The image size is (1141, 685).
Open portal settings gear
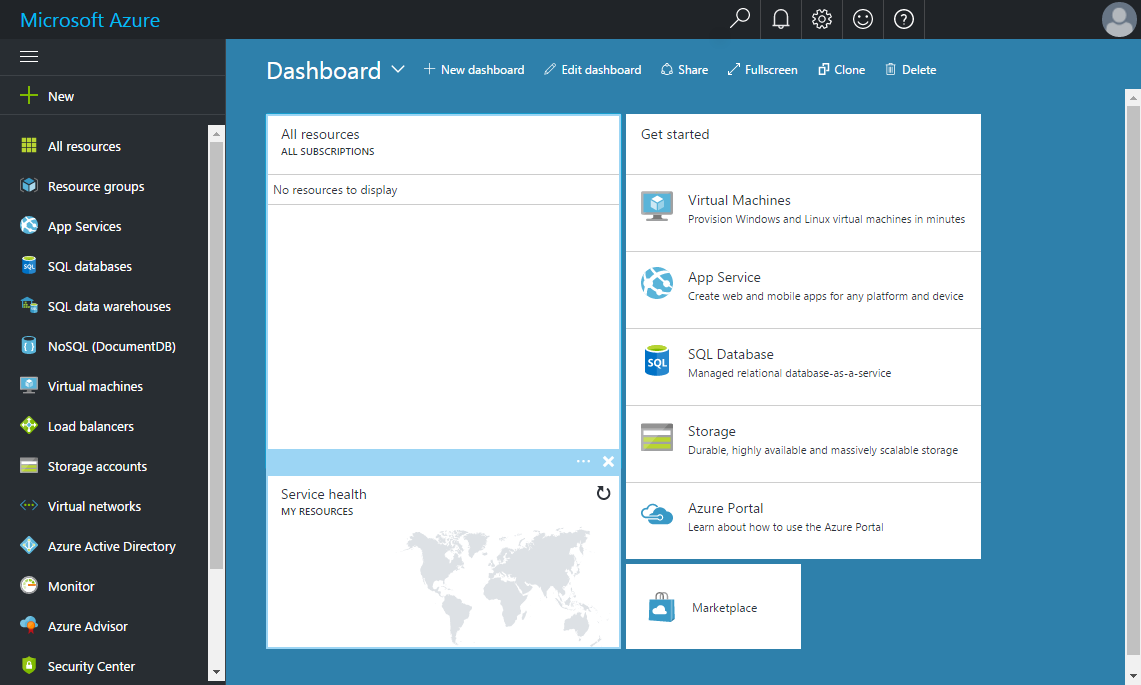(x=822, y=19)
